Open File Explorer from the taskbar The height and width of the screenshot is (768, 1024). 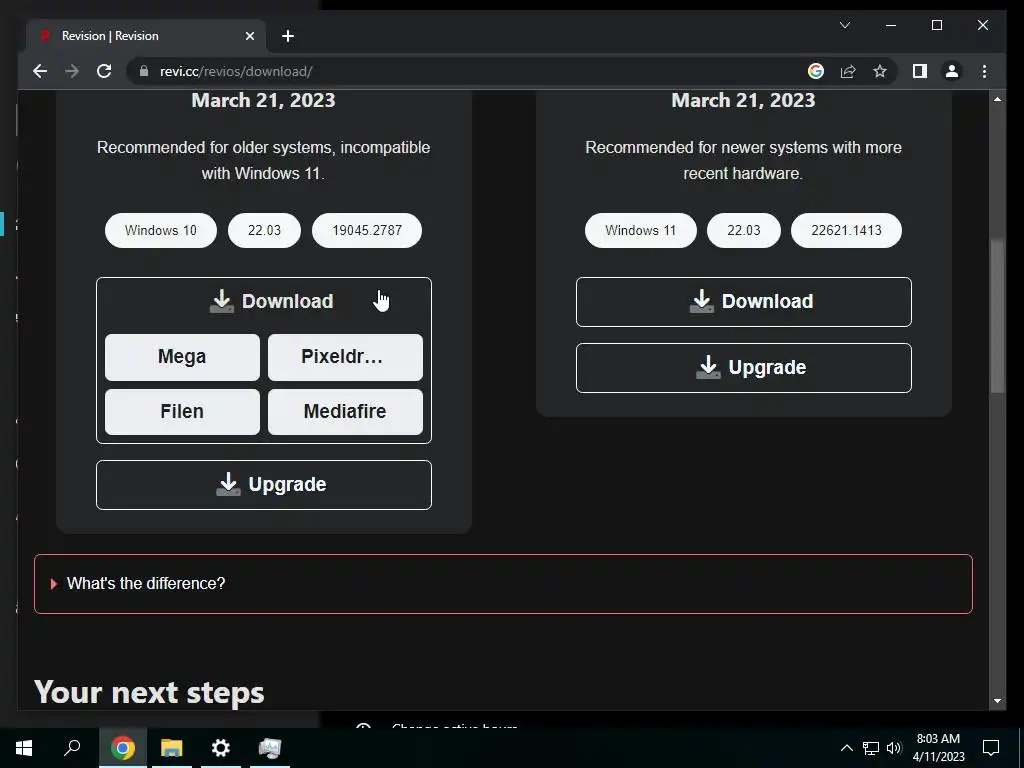172,748
